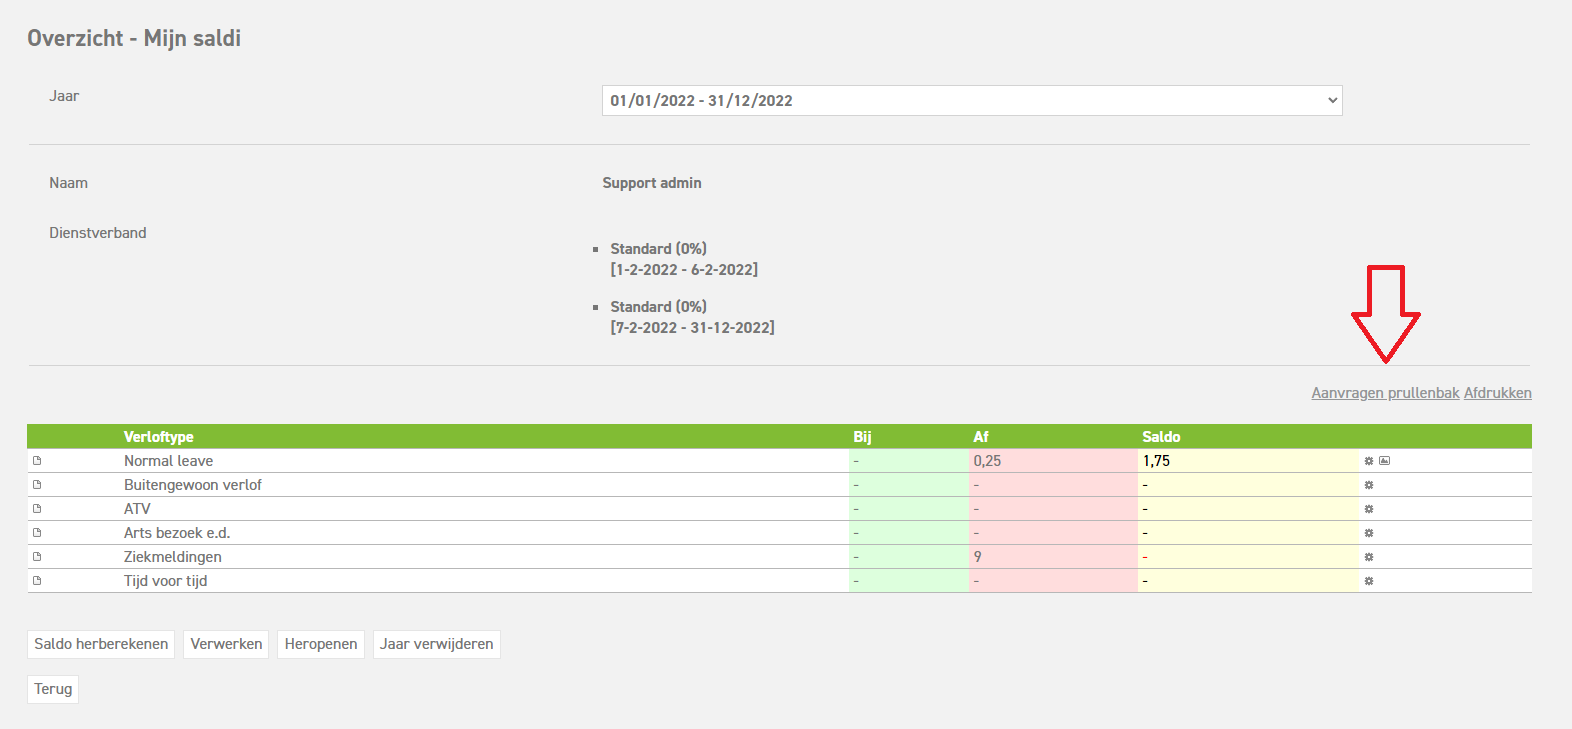Viewport: 1572px width, 729px height.
Task: Click the gear icon in ATV row
Action: (1369, 509)
